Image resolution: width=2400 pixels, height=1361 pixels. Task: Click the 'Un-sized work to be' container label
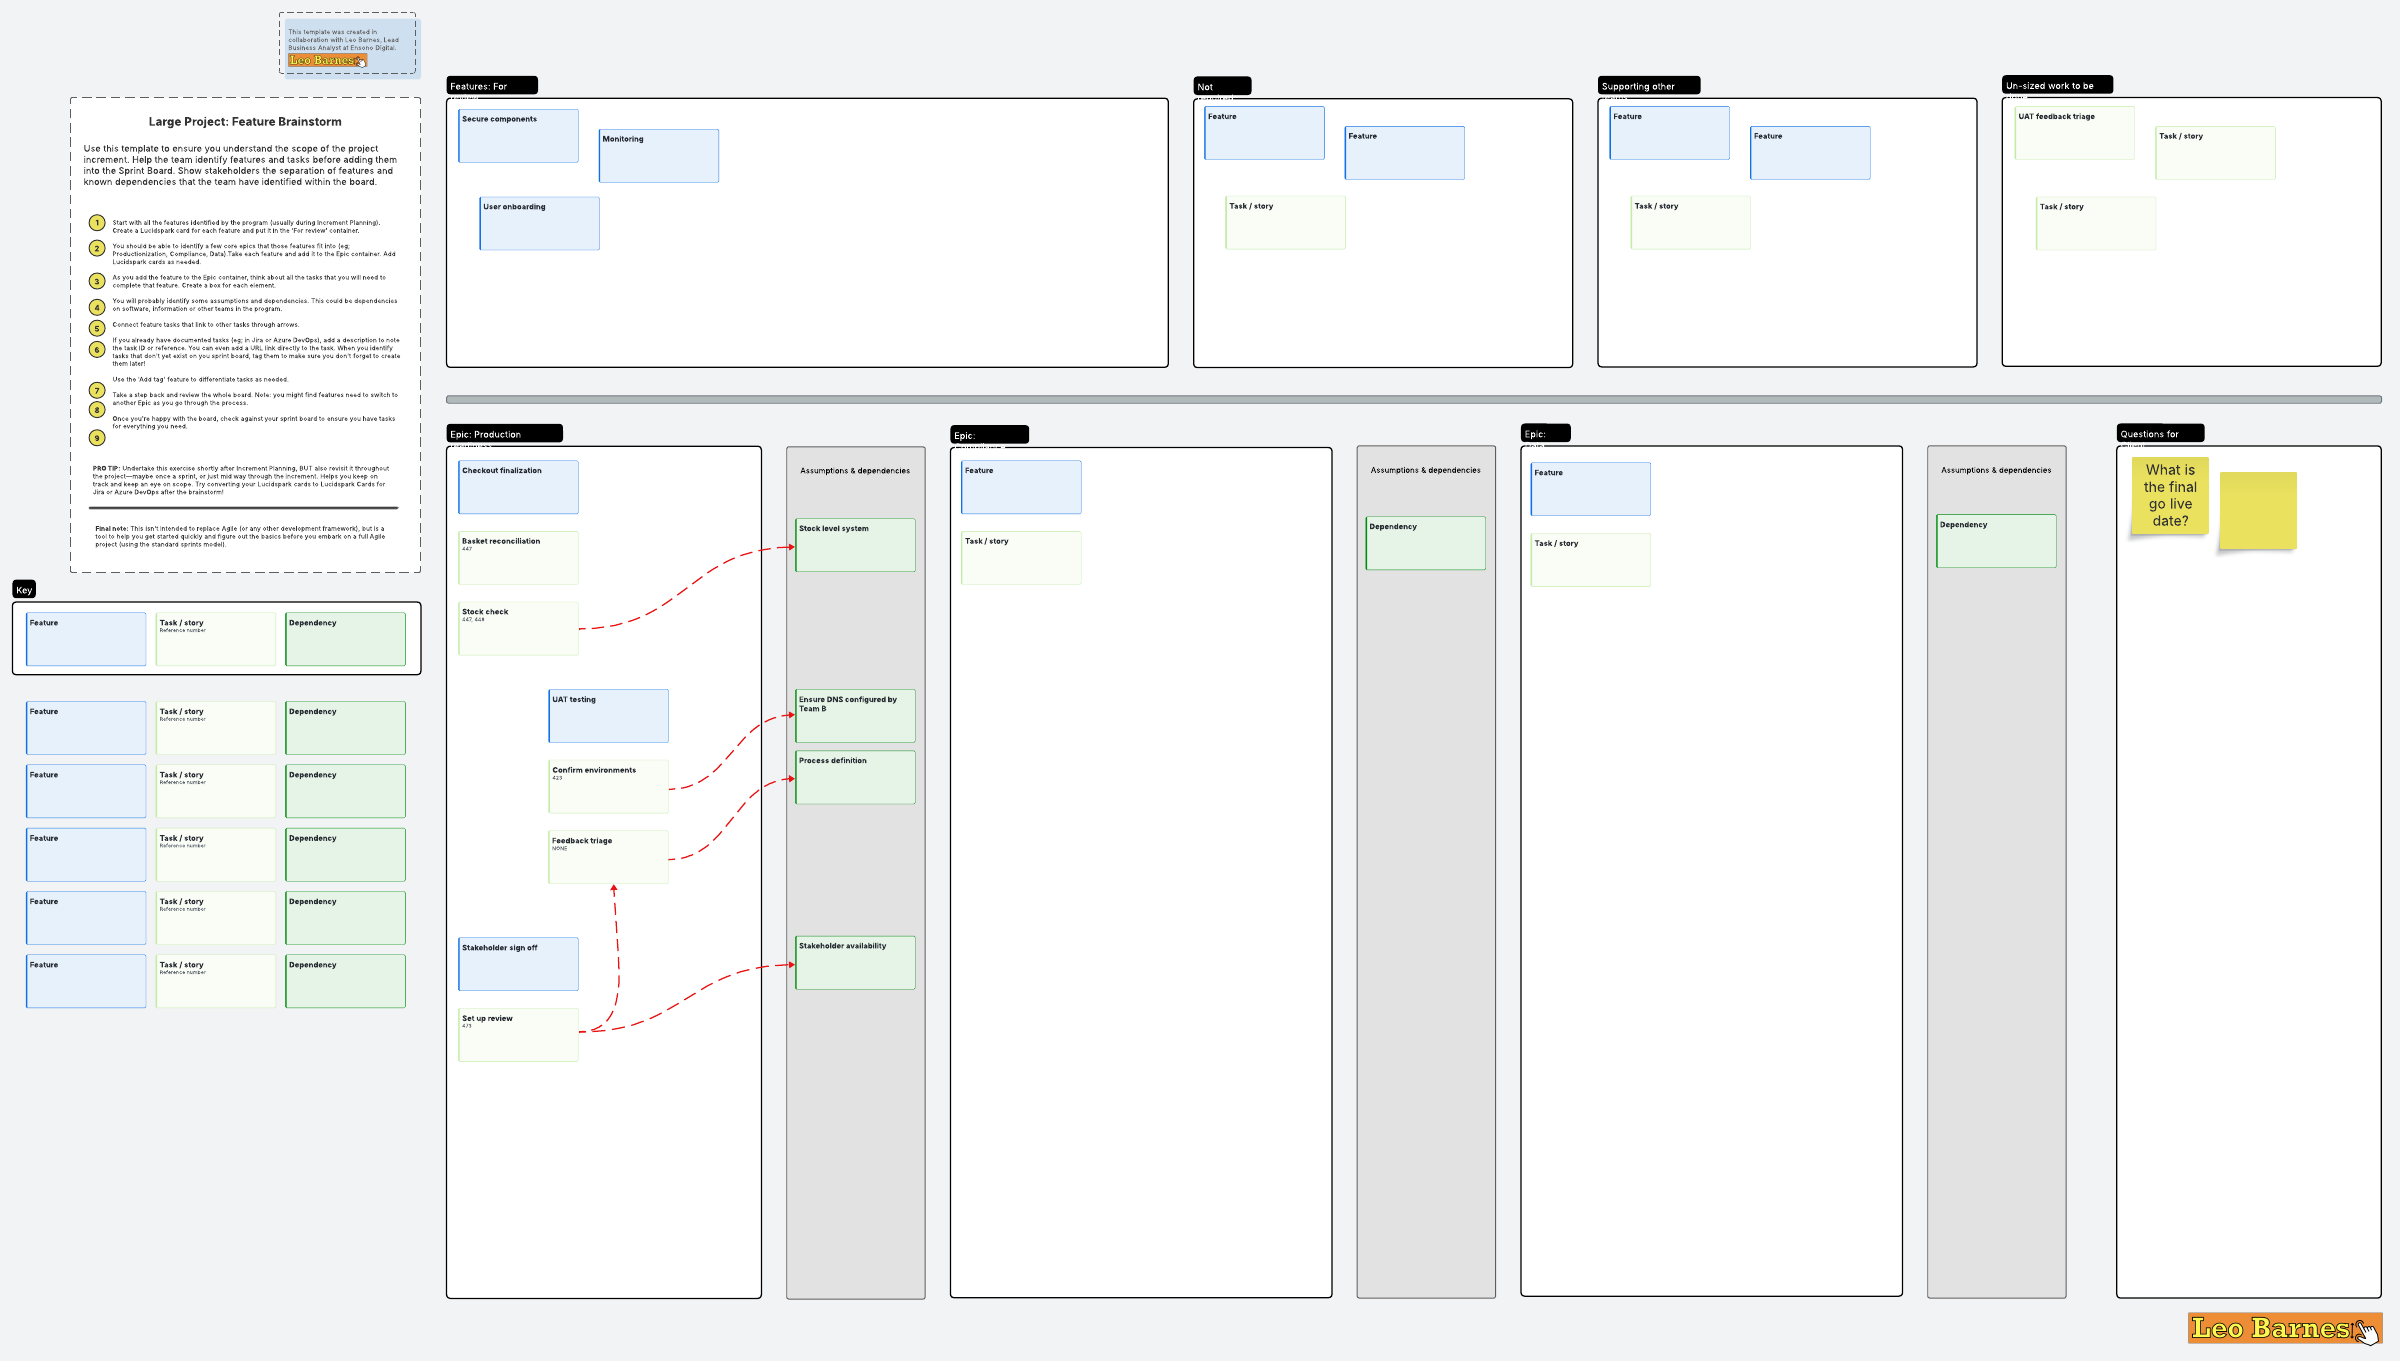2056,86
